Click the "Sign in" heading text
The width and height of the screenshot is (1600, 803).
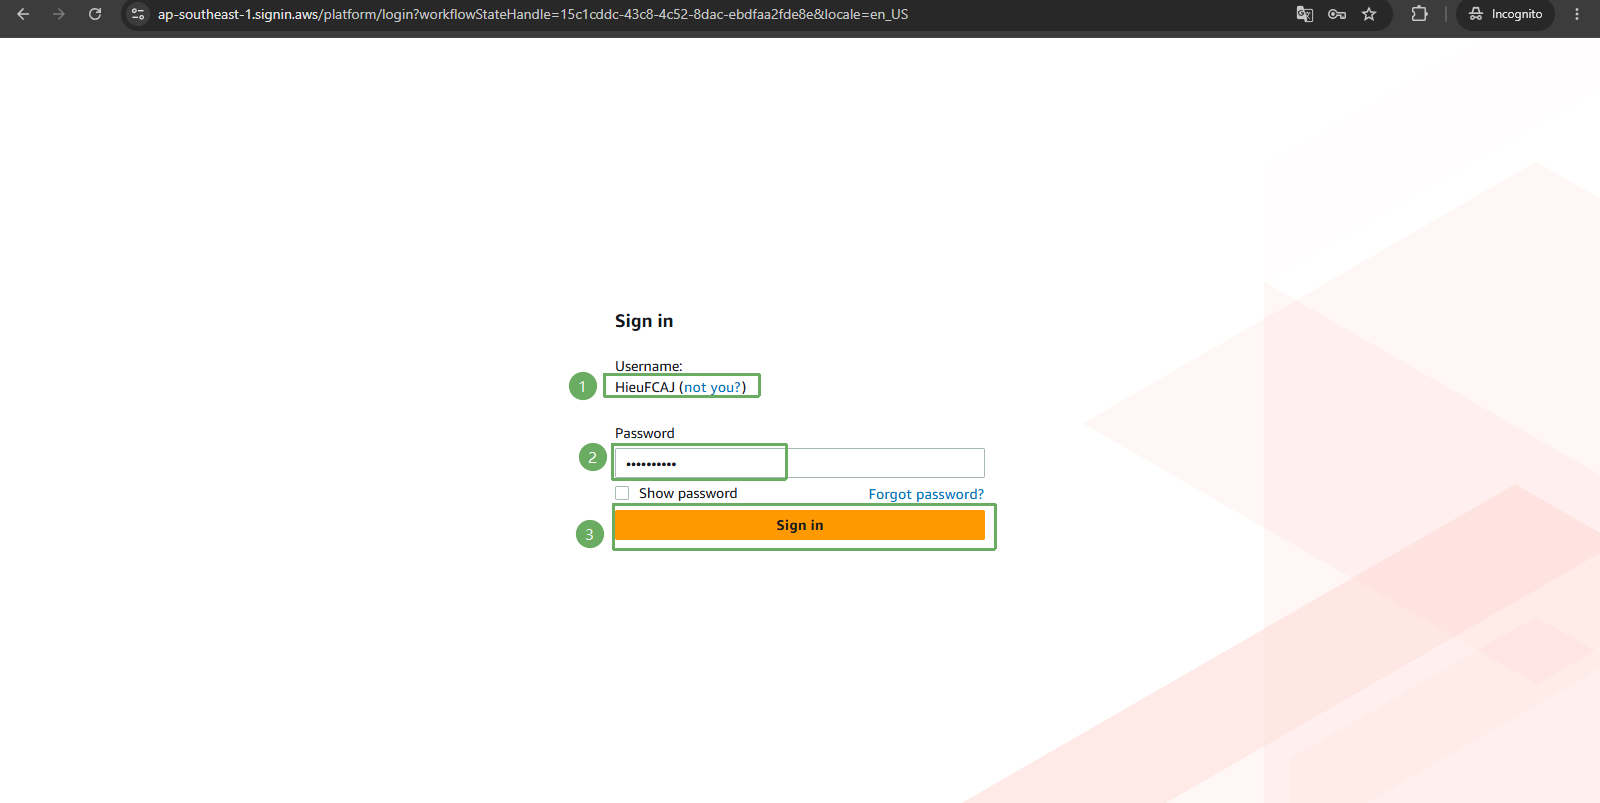click(x=644, y=321)
